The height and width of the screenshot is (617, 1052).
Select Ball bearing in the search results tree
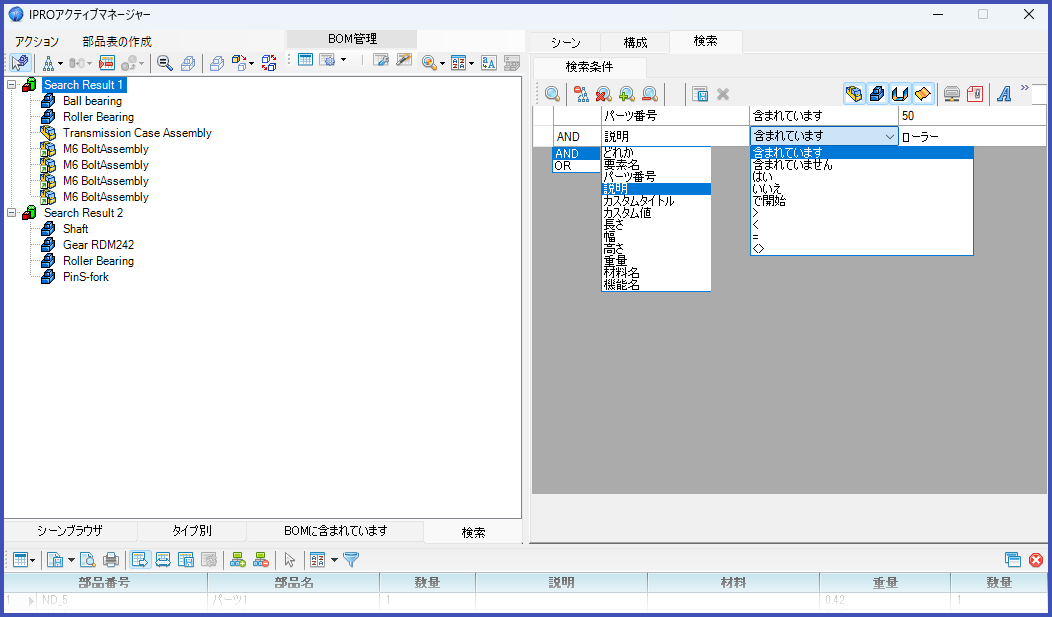click(x=95, y=100)
